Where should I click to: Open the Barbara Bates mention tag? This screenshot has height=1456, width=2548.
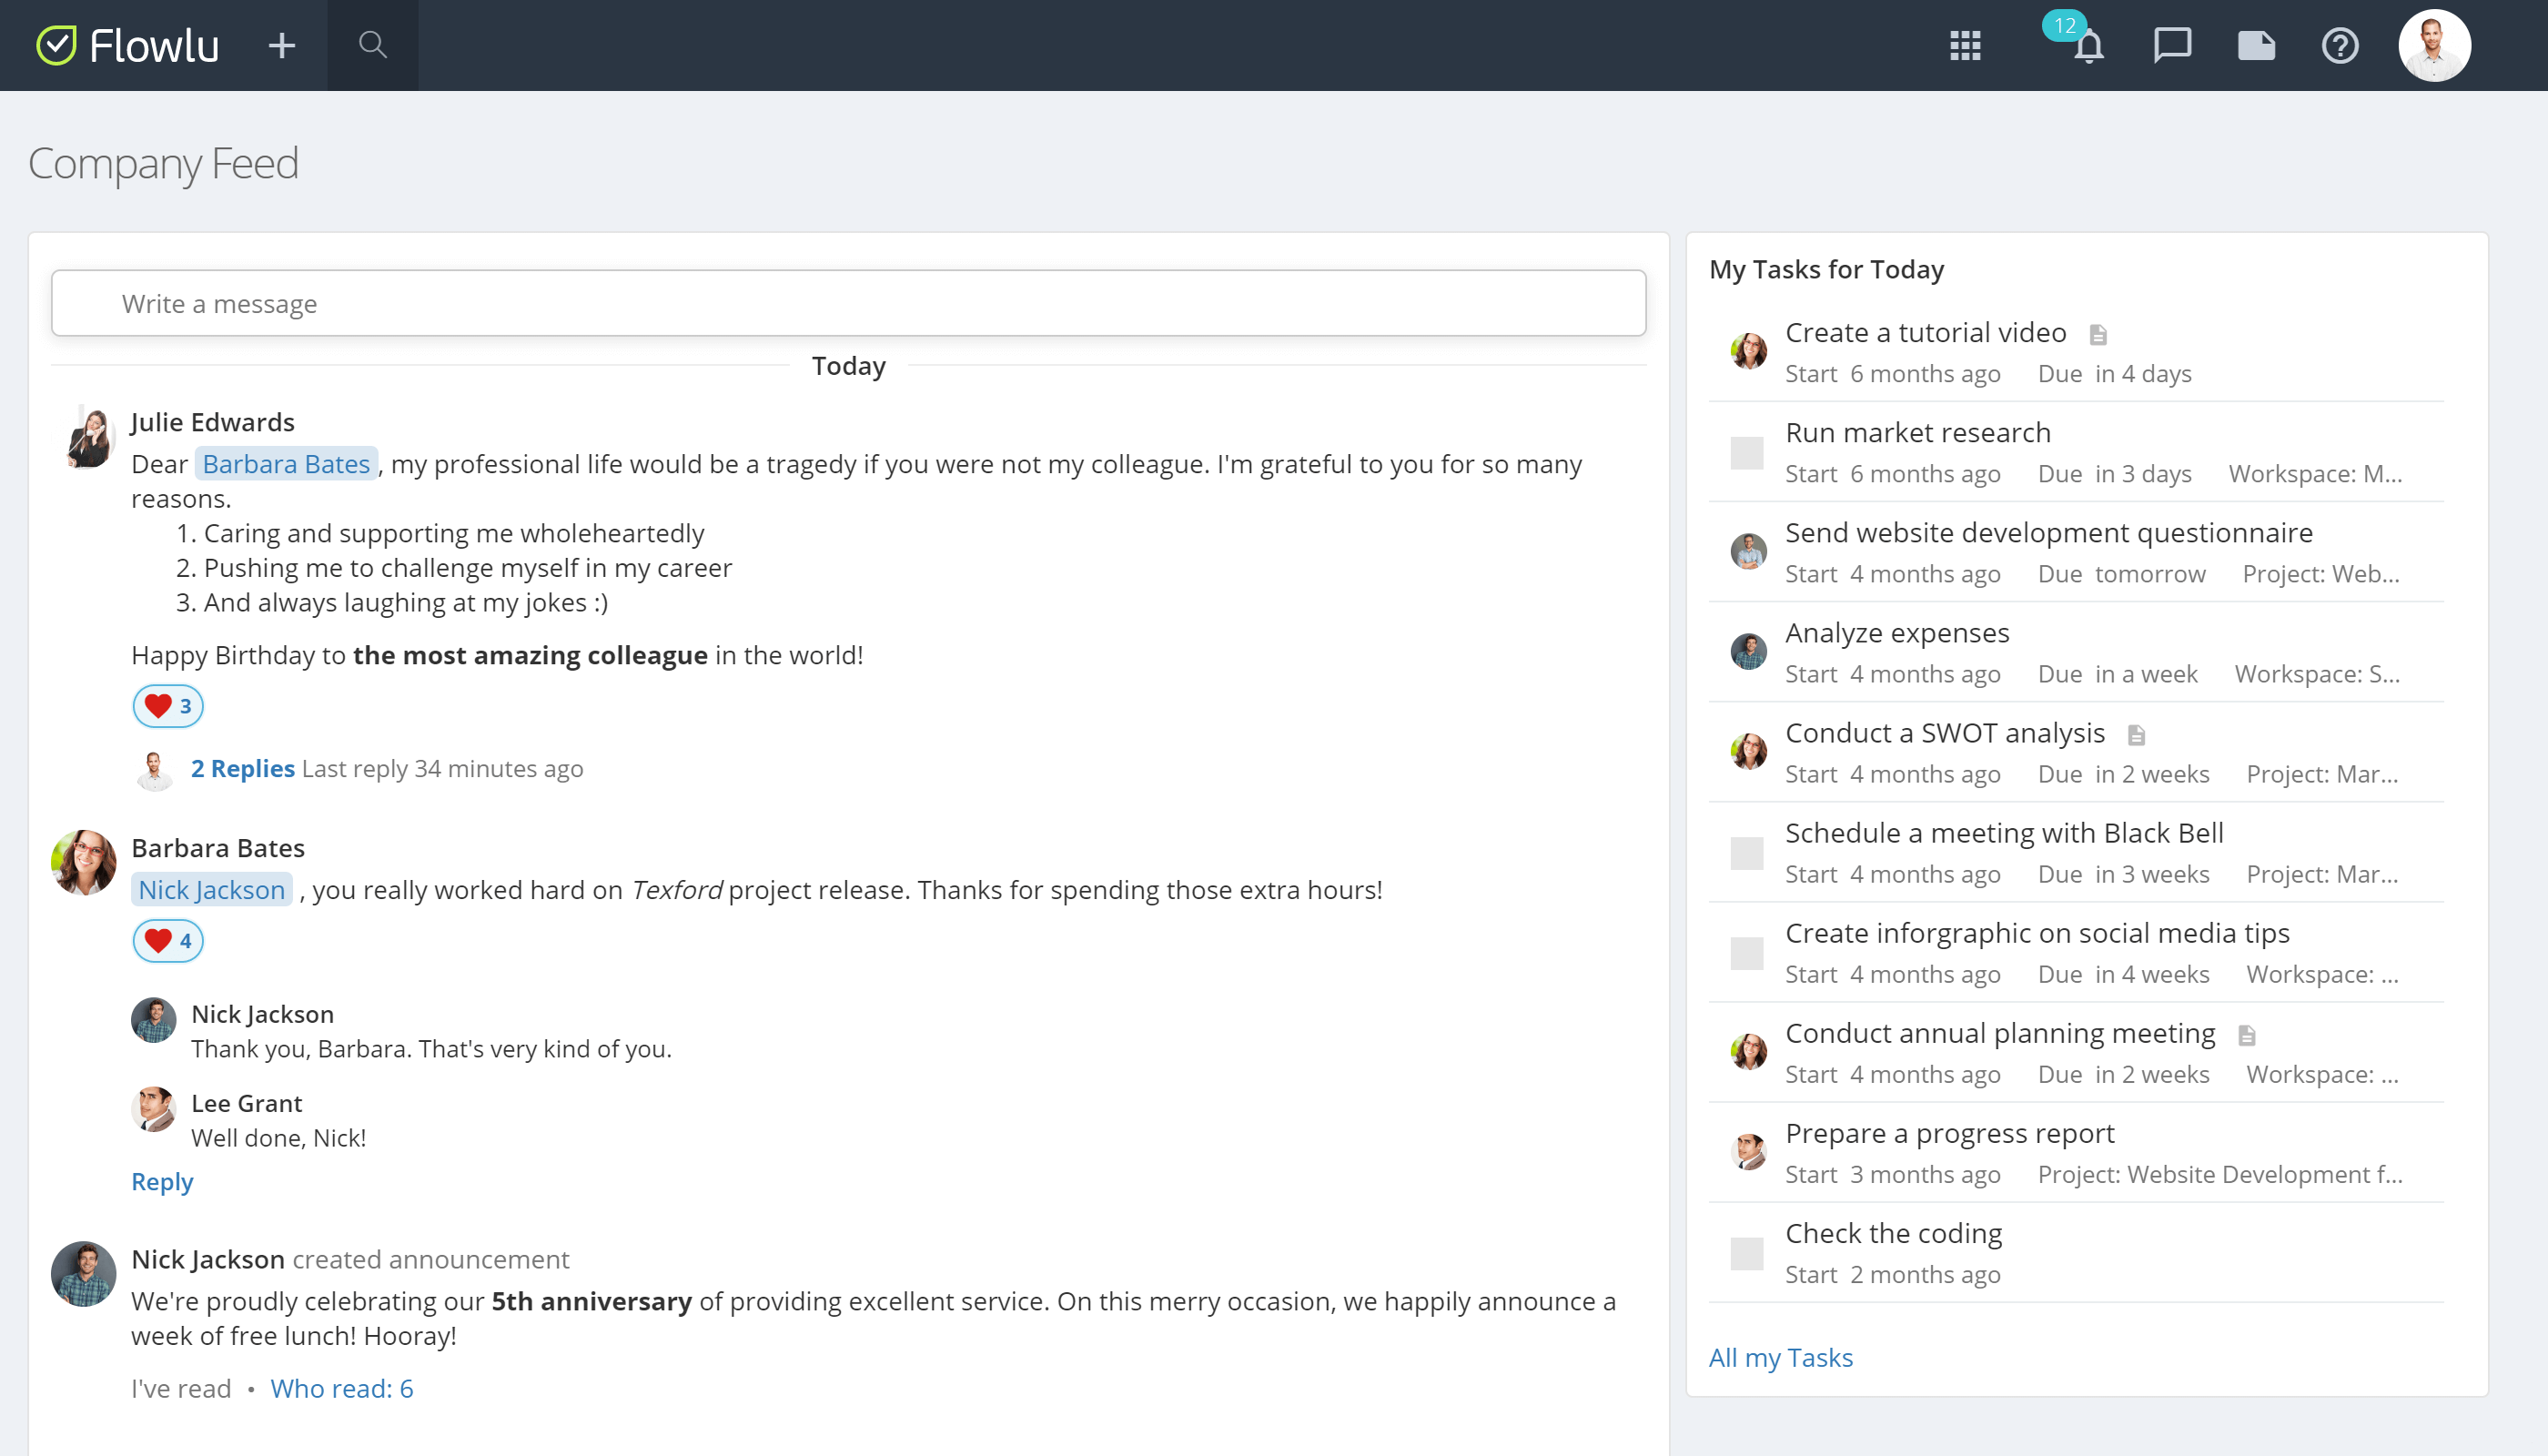click(x=286, y=464)
